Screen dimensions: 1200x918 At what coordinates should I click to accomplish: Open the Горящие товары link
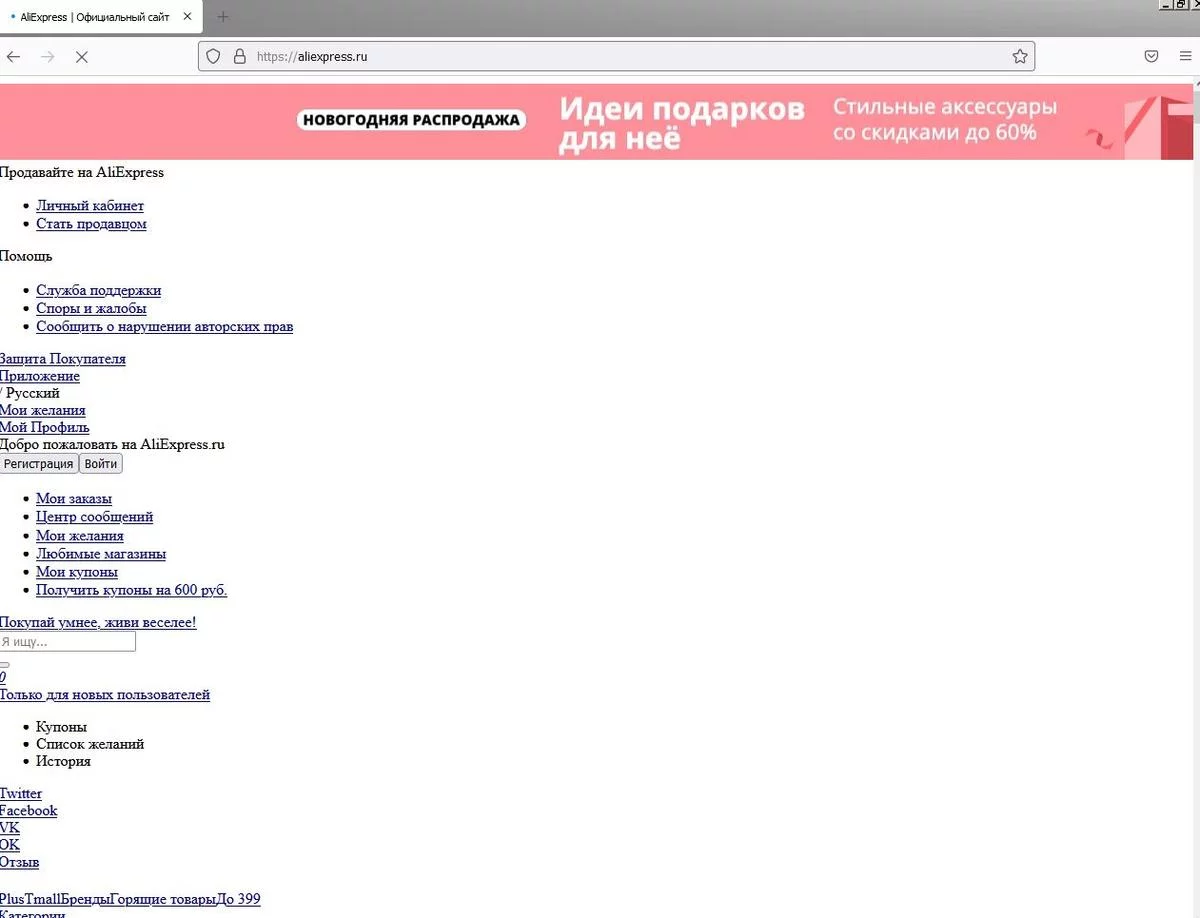(x=162, y=899)
